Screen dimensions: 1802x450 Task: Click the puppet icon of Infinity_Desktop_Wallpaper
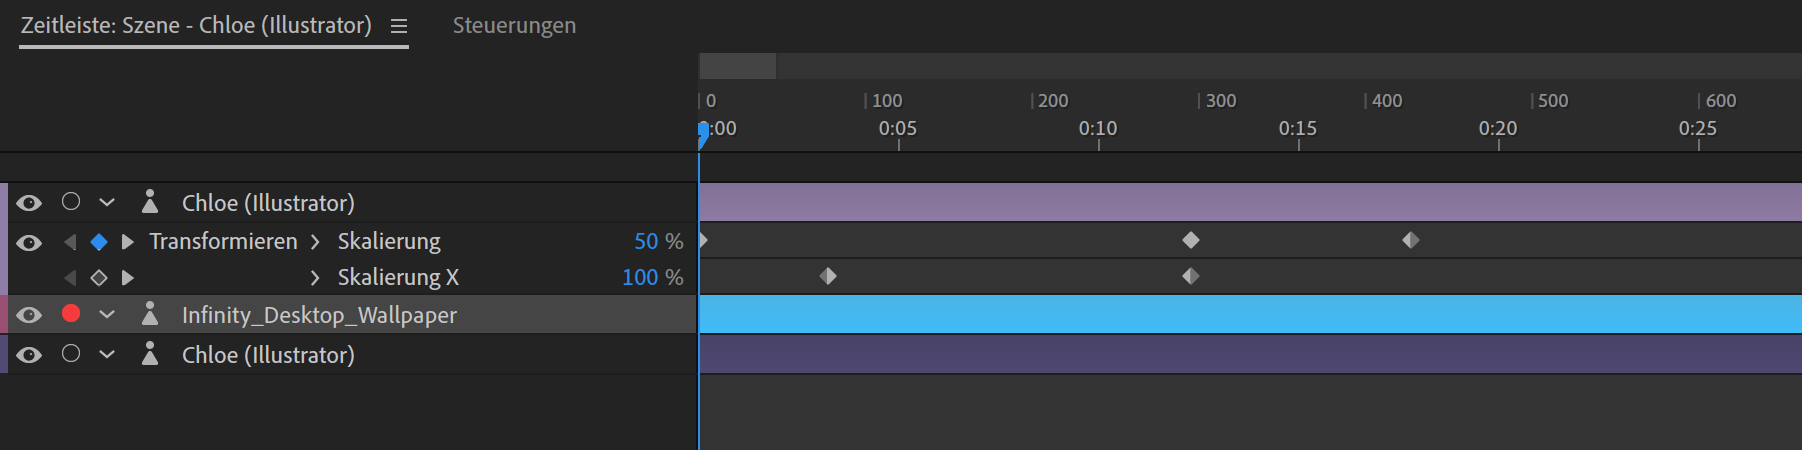150,314
